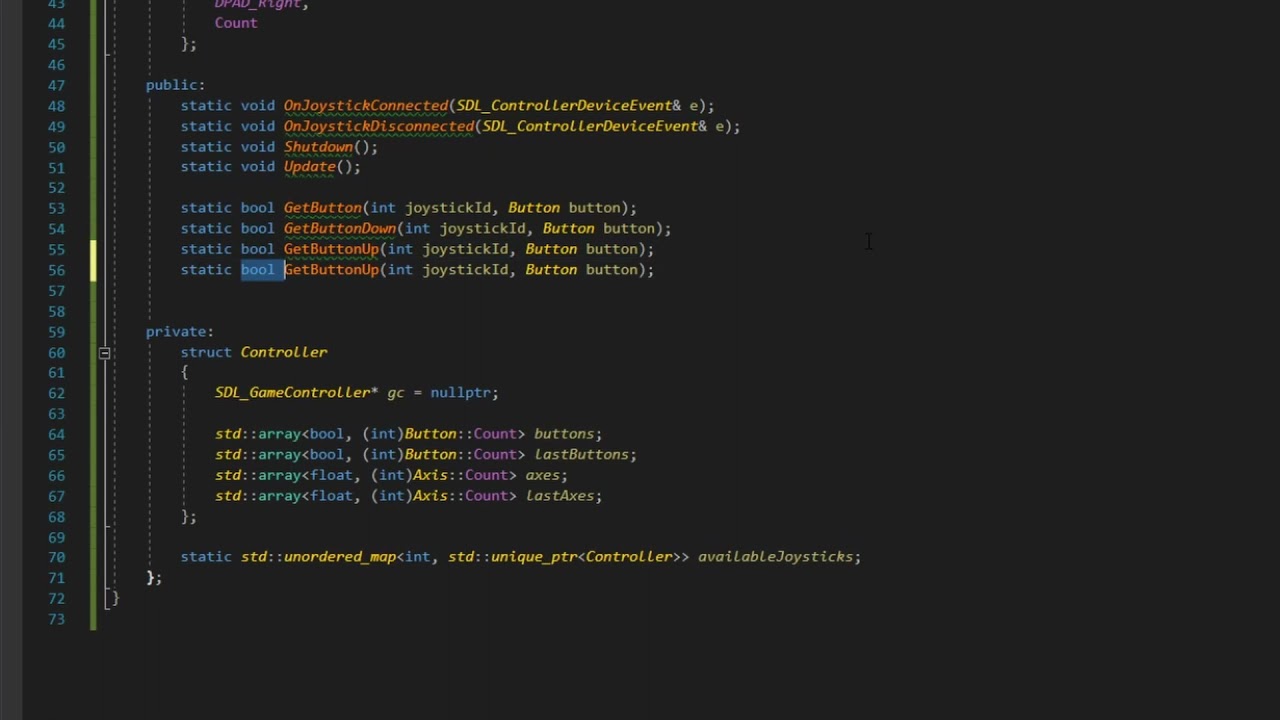Click line number 73 in the gutter

click(56, 619)
